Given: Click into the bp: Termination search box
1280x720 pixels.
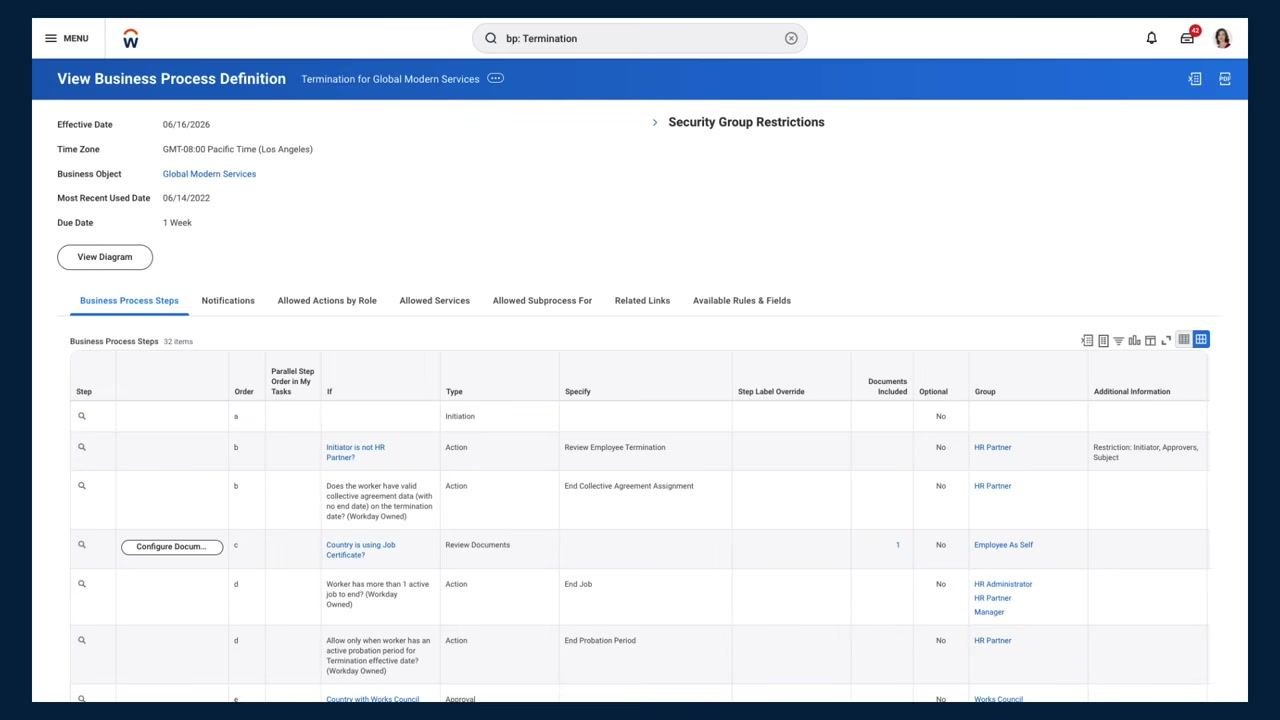Looking at the screenshot, I should tap(640, 38).
